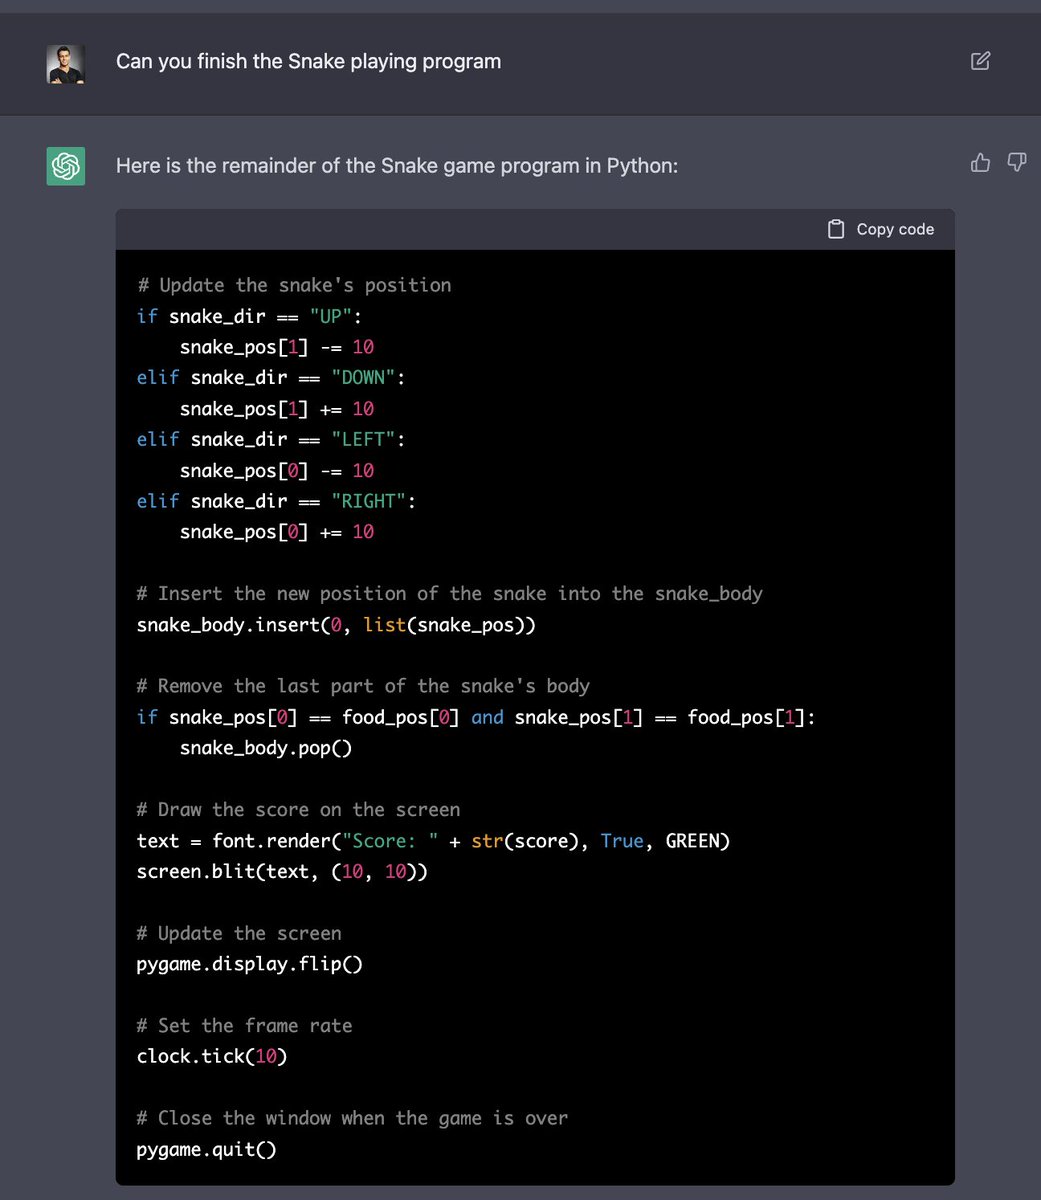Click the clock.tick(10) line
Image resolution: width=1041 pixels, height=1200 pixels.
[211, 1056]
